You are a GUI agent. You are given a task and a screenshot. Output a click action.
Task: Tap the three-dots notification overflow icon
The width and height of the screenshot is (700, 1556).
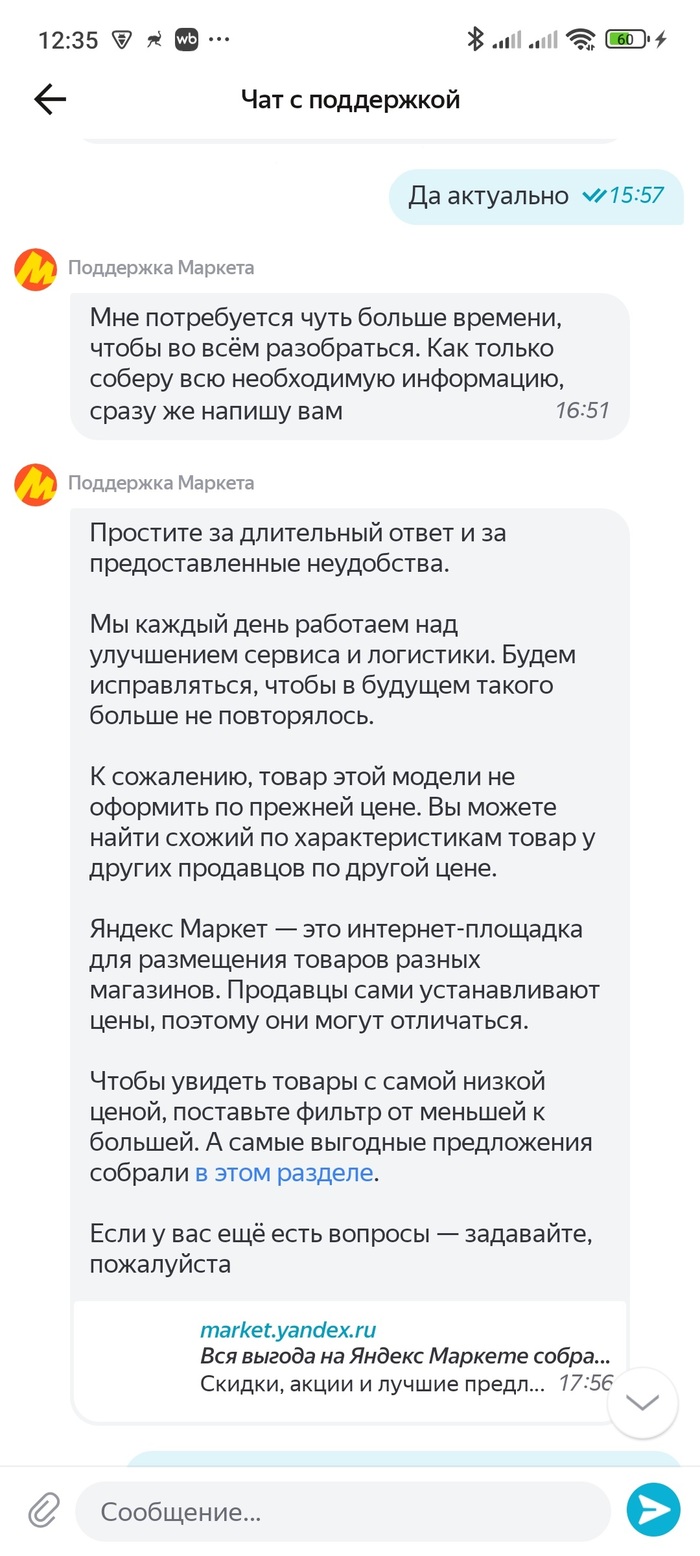pyautogui.click(x=219, y=40)
